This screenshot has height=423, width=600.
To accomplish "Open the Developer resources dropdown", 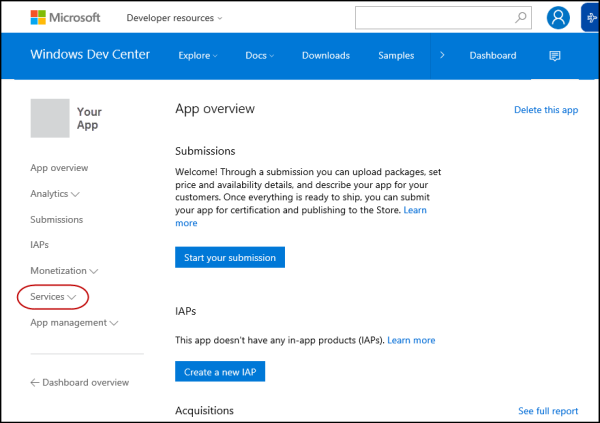I will [x=175, y=18].
